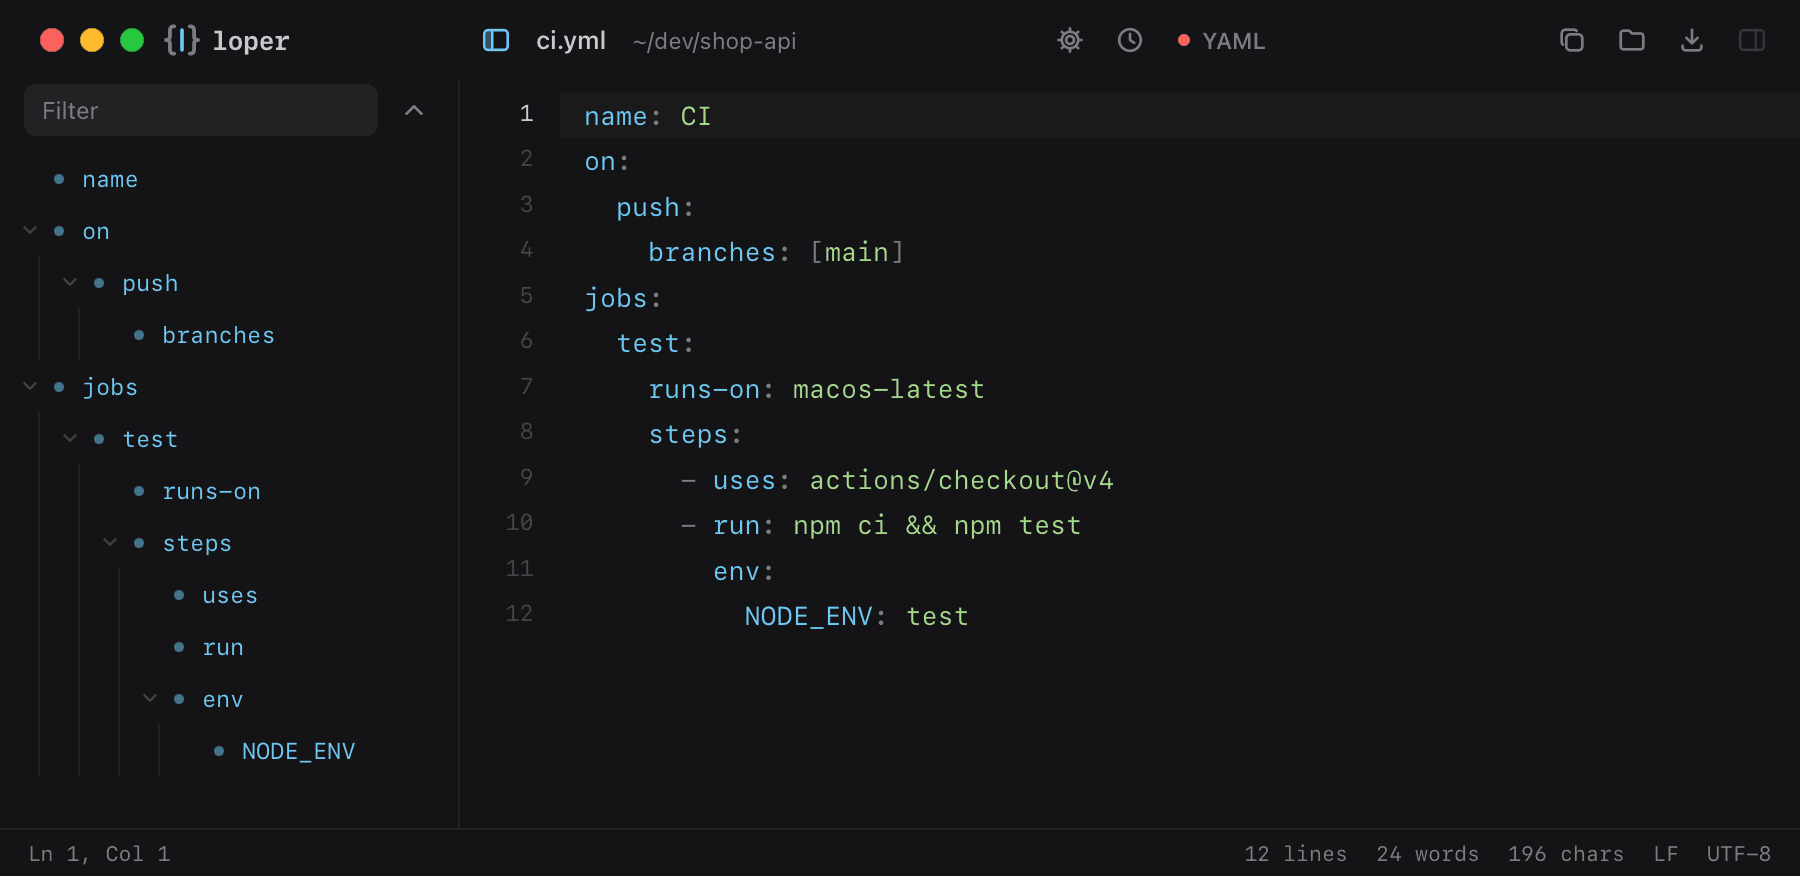Select 'push' in the outline tree
Screen dimensions: 1800x876
[x=150, y=284]
